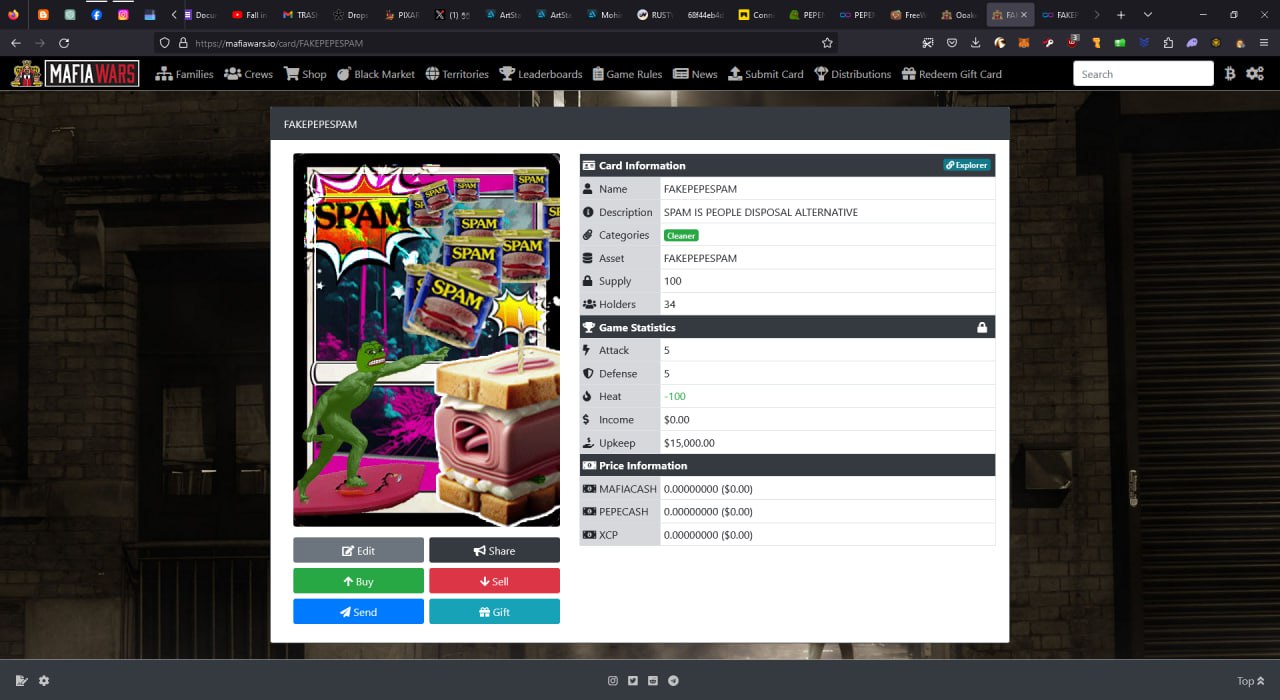Reload the page with the refresh icon
The width and height of the screenshot is (1280, 700).
64,43
